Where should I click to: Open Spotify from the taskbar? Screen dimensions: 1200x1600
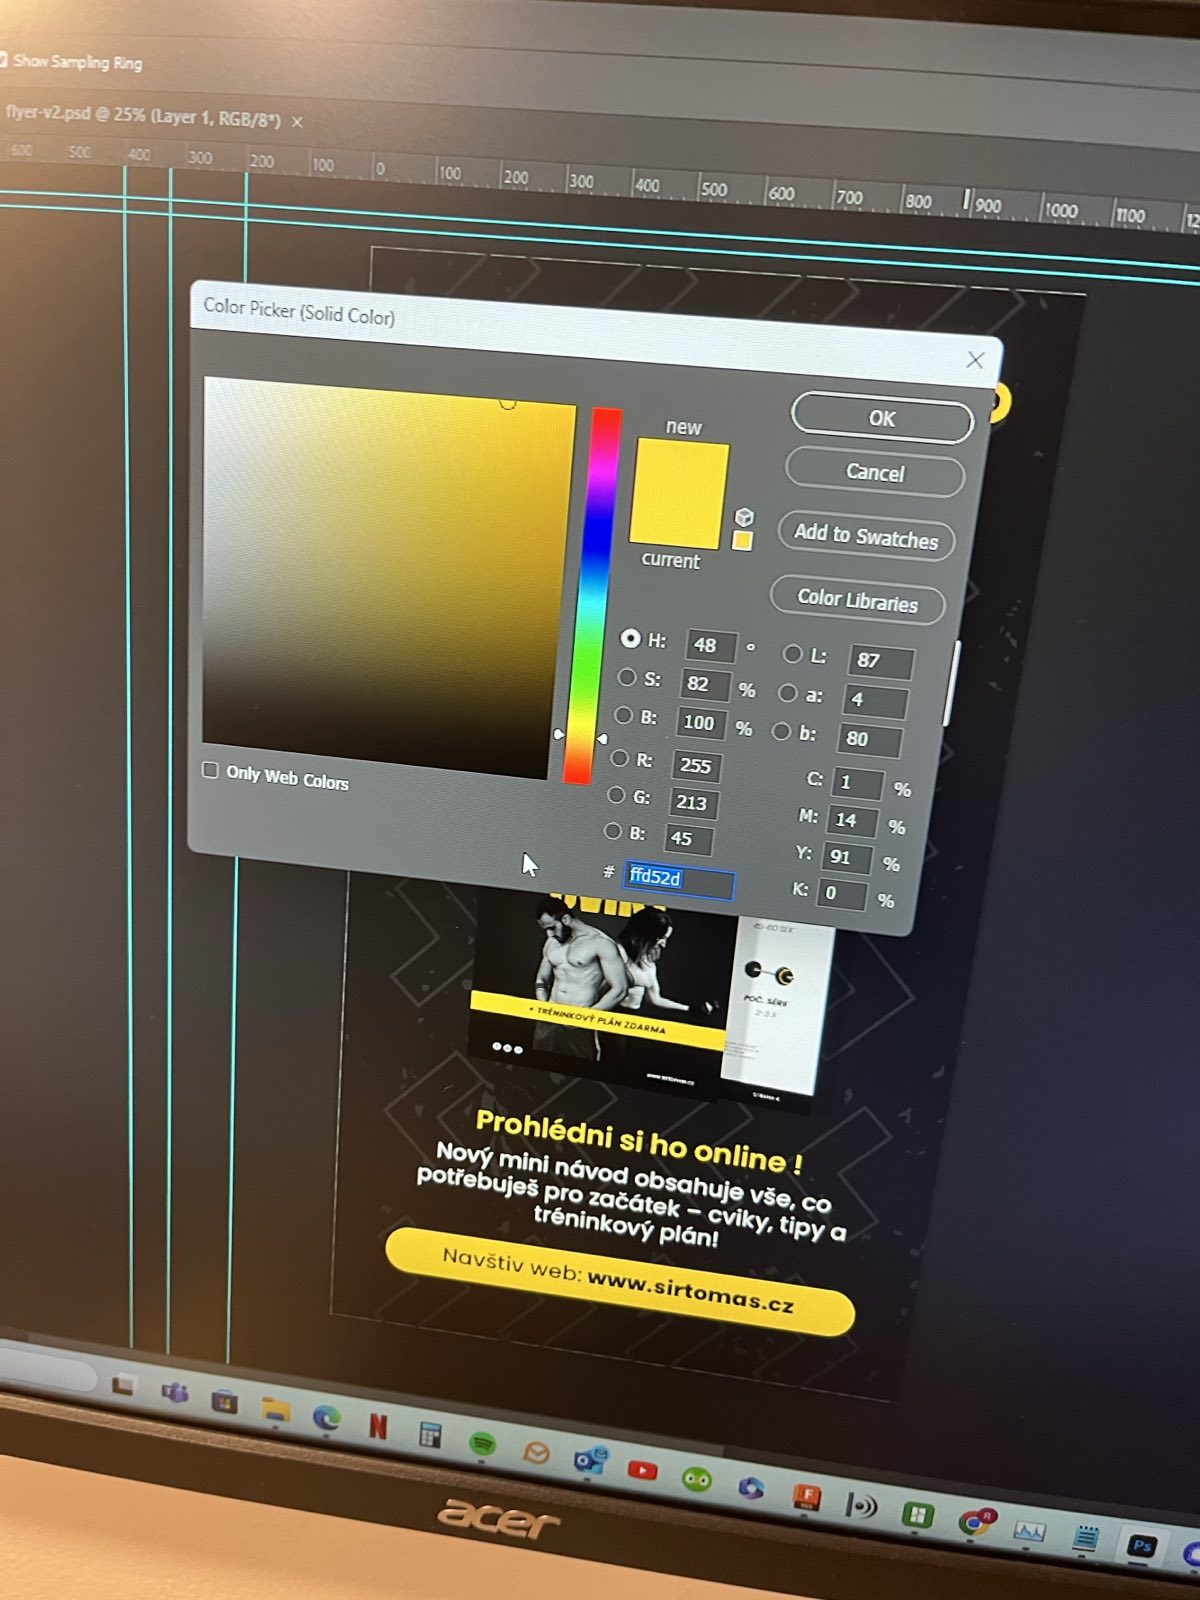pyautogui.click(x=483, y=1443)
